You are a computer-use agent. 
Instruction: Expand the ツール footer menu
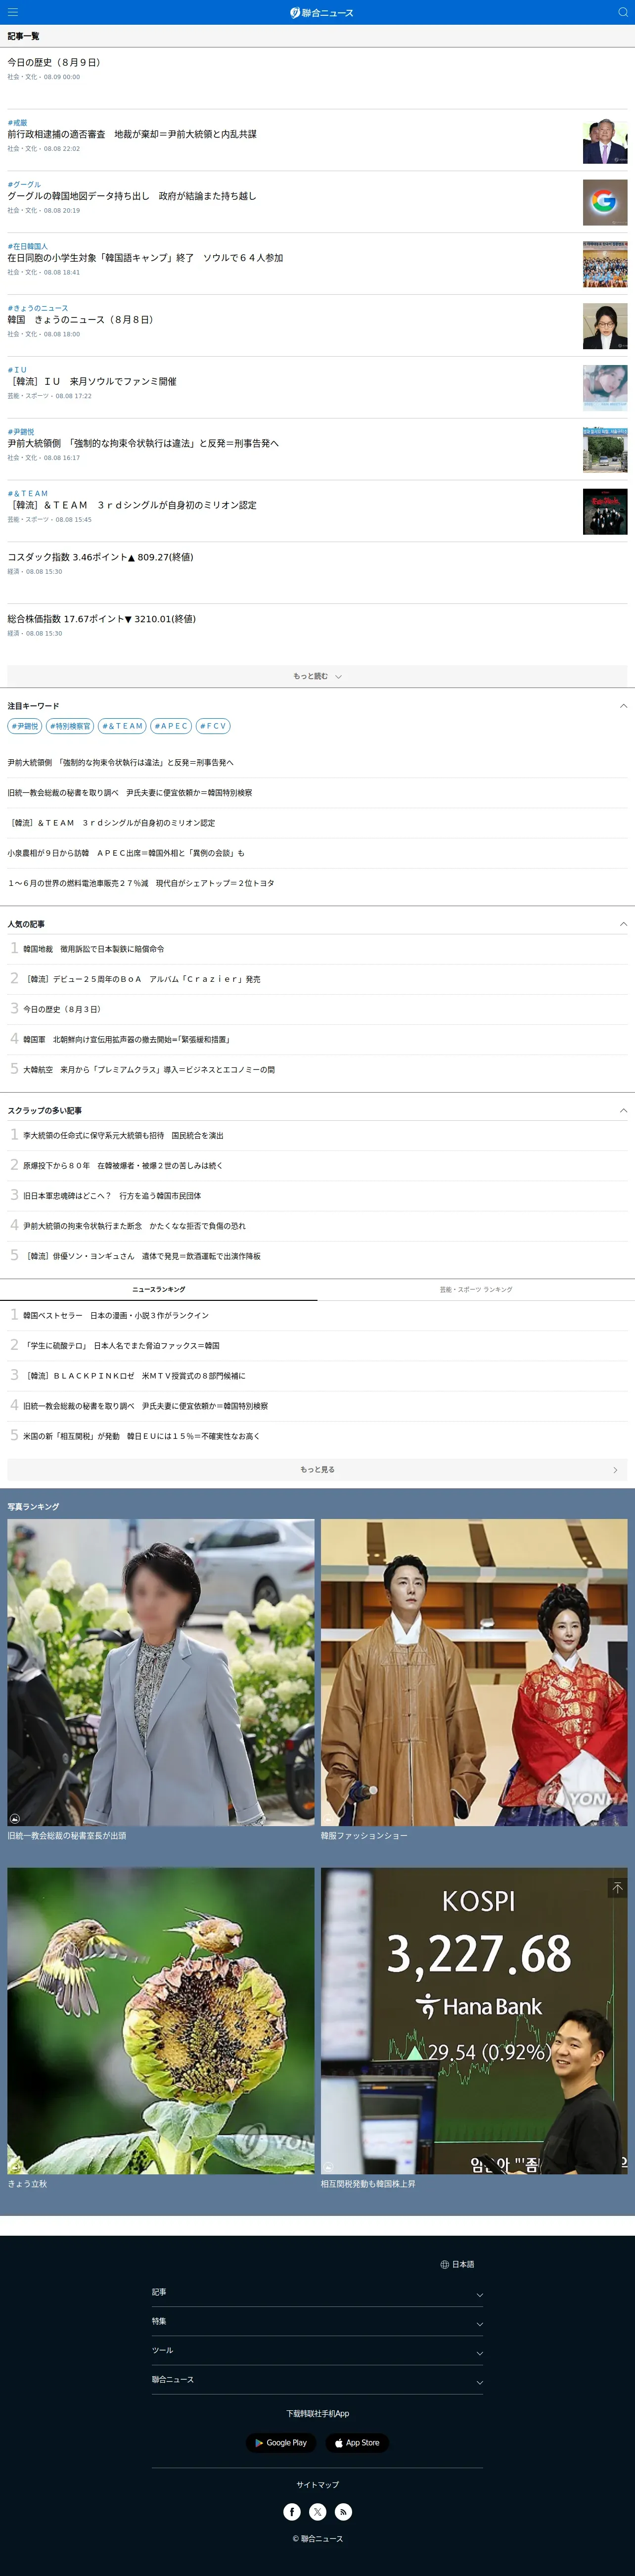click(317, 2350)
